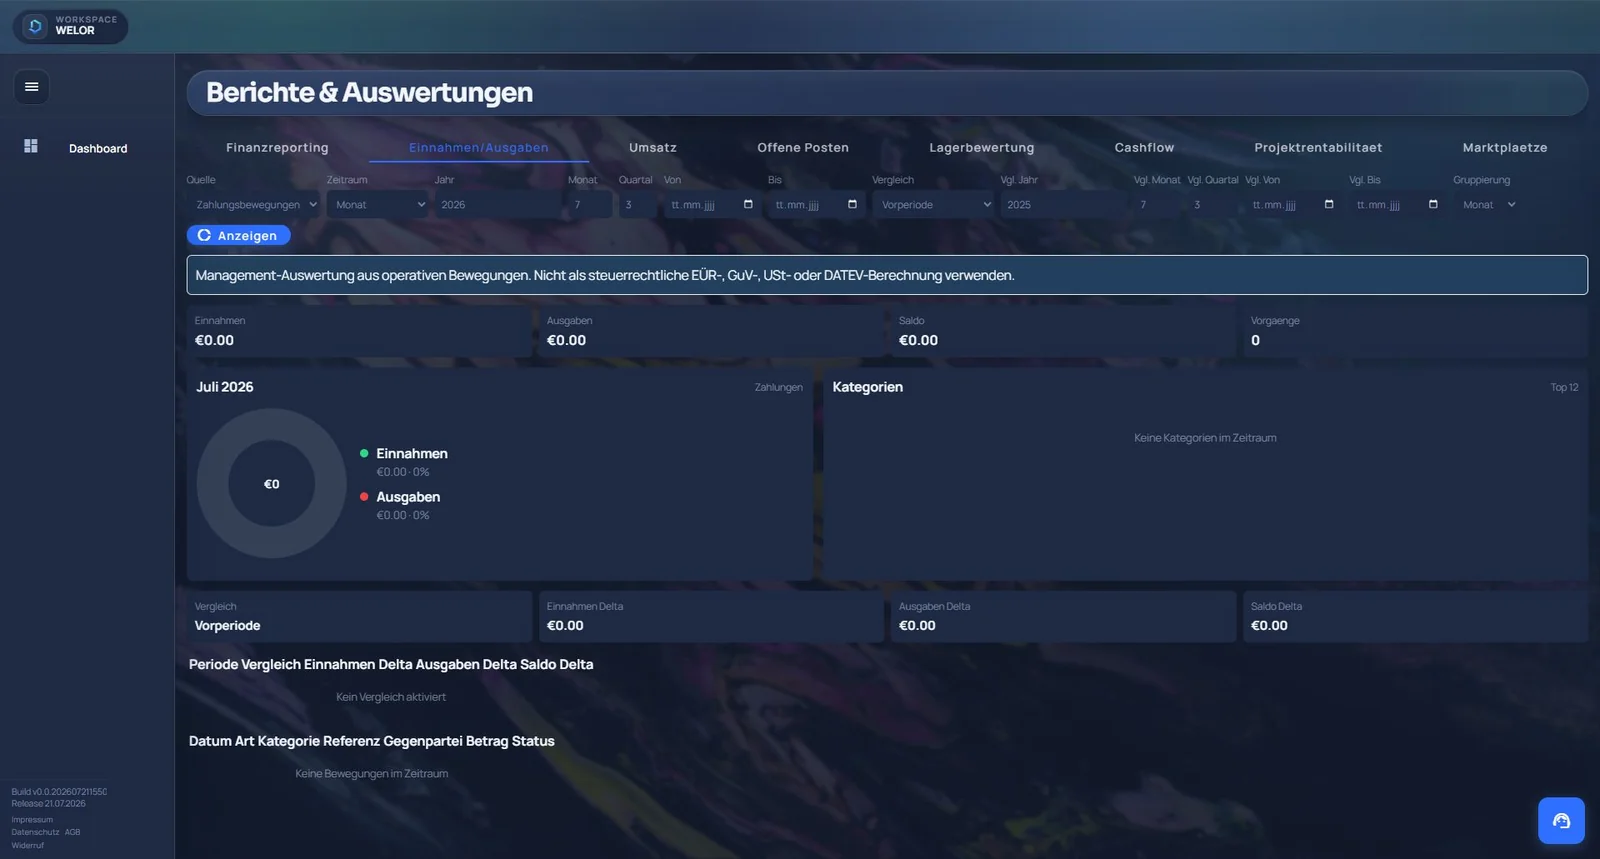
Task: Click the Saldo €0.00 summary card
Action: pos(1063,331)
